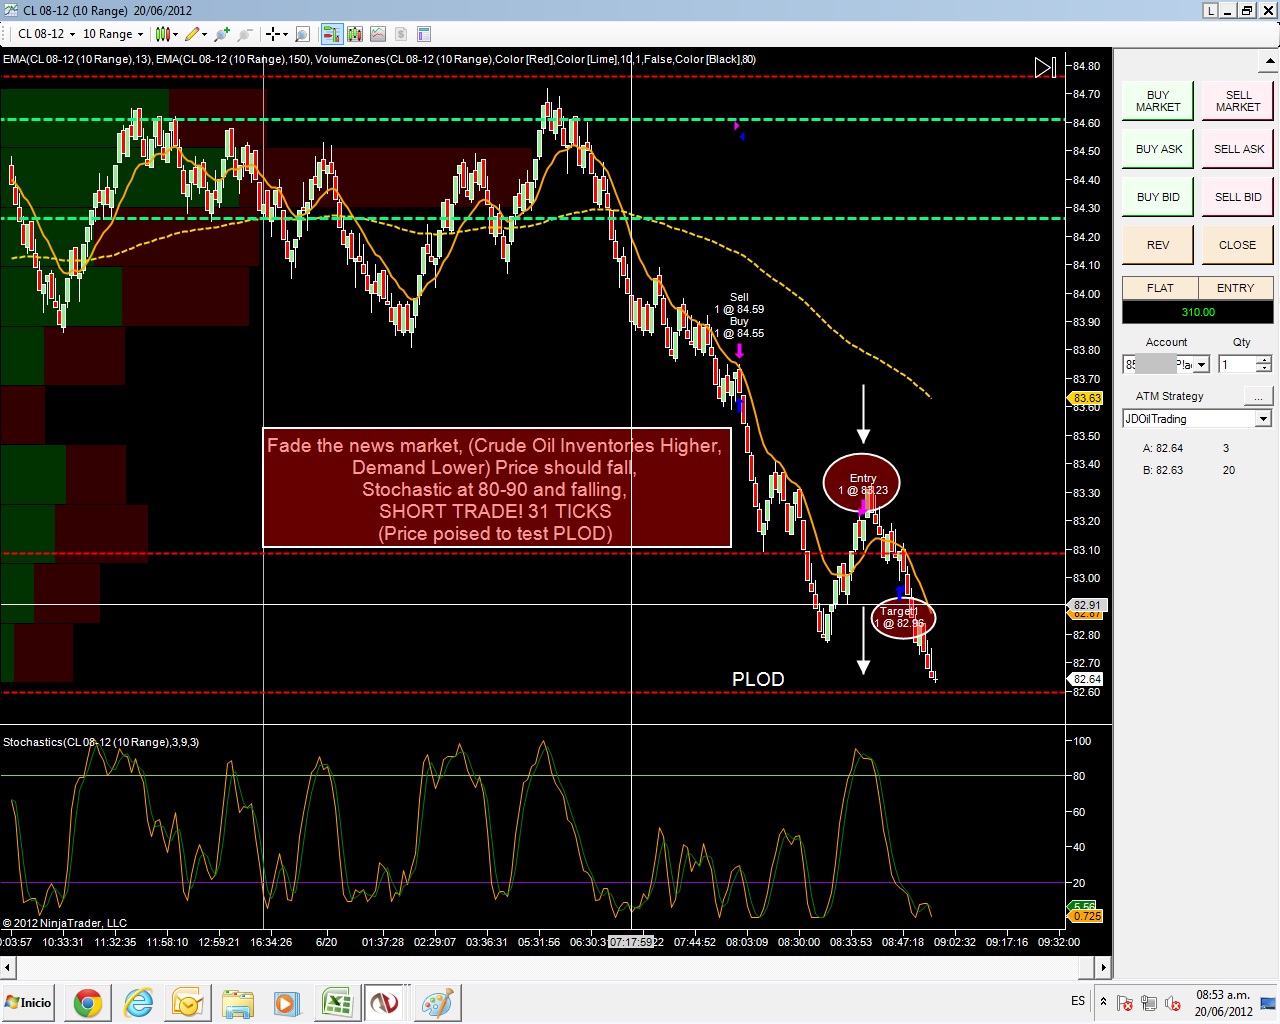Viewport: 1280px width, 1024px height.
Task: Click the REV reverse position button
Action: pos(1158,245)
